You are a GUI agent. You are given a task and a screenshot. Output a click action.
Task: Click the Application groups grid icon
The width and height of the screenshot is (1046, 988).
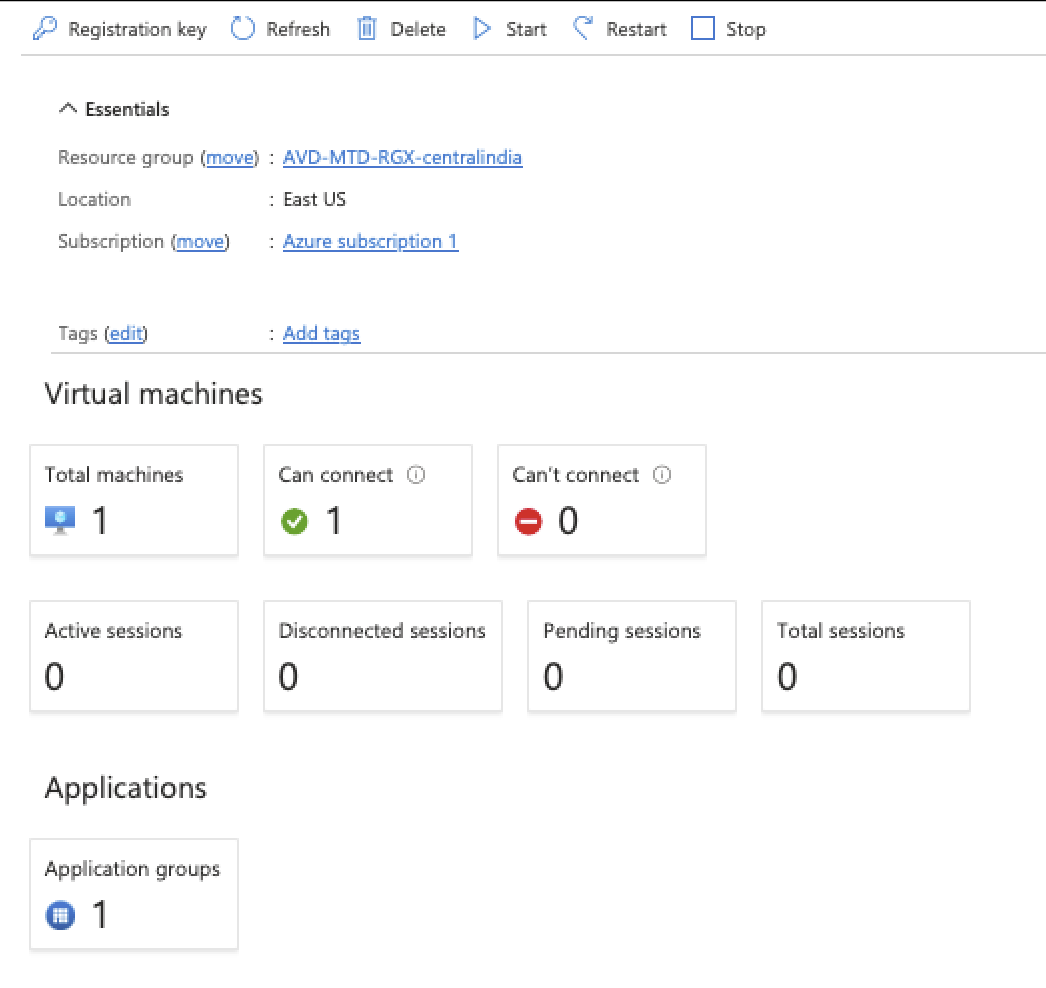point(60,915)
